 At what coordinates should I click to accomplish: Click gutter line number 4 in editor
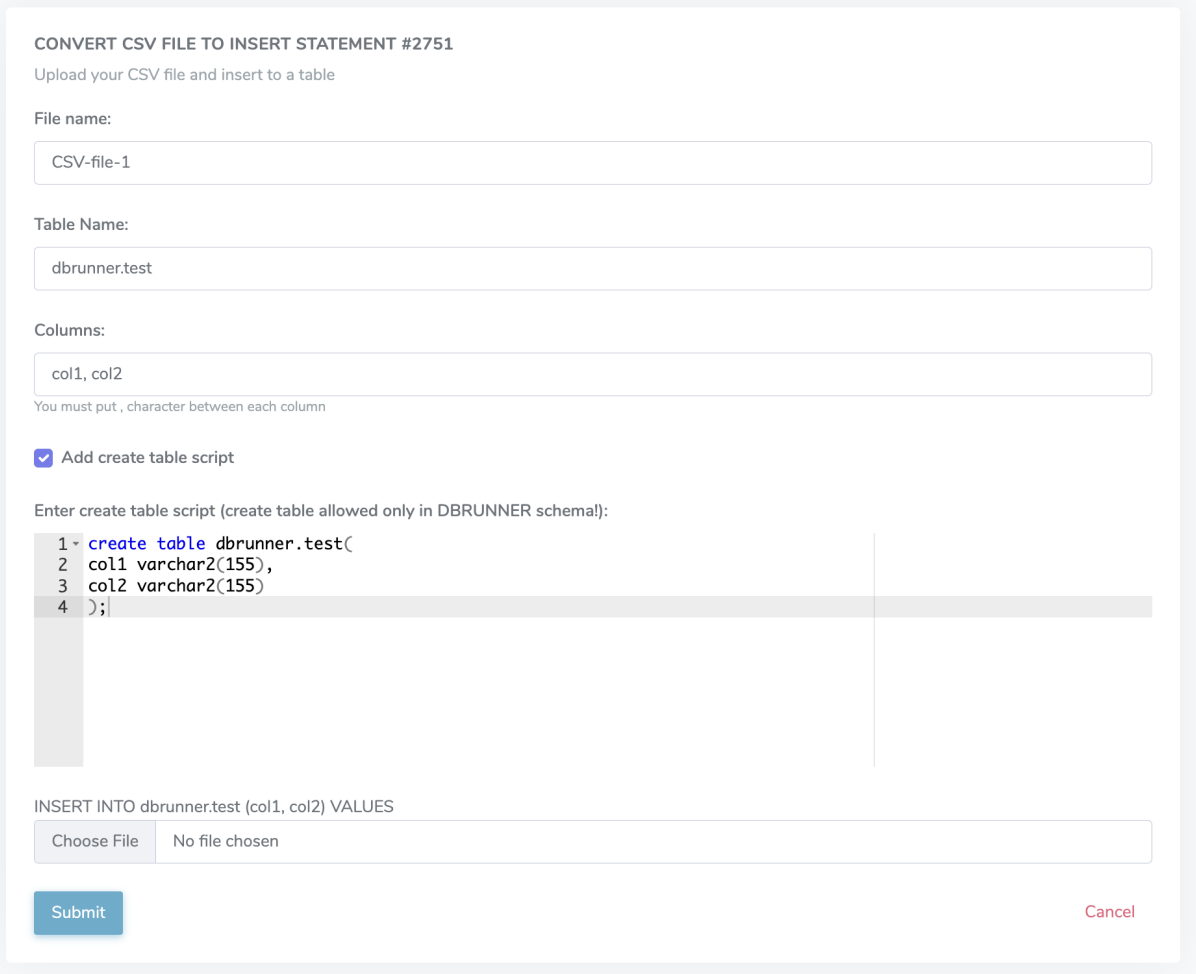[63, 607]
